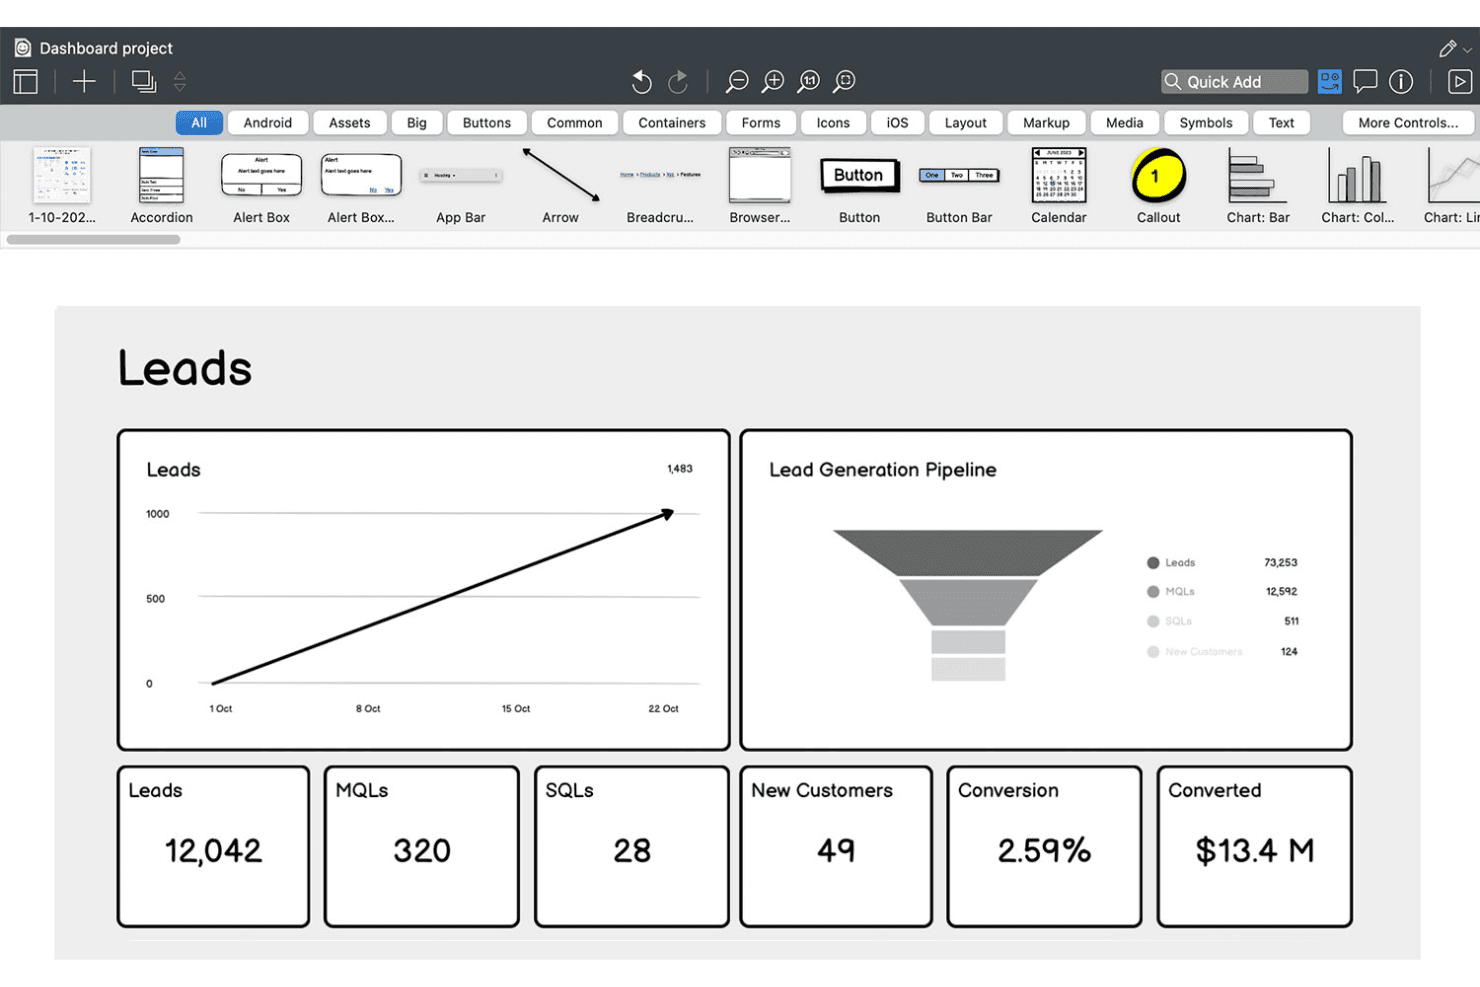Click the undo arrow in toolbar
Image resolution: width=1480 pixels, height=987 pixels.
pyautogui.click(x=642, y=82)
